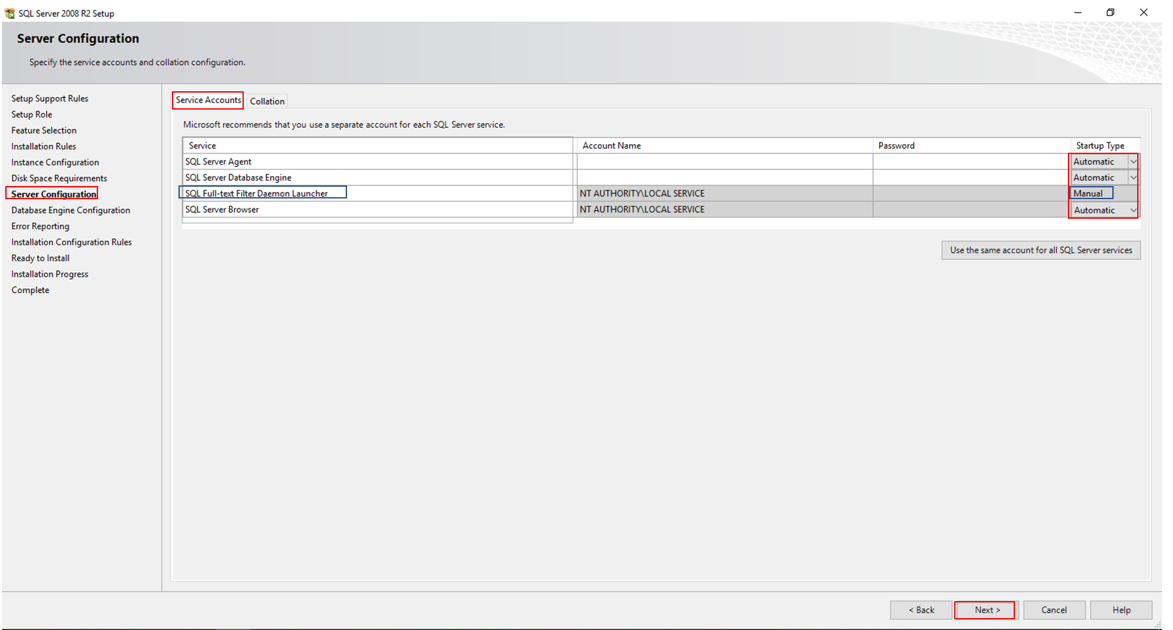Click the SQL Server Database Engine account name field

(724, 178)
